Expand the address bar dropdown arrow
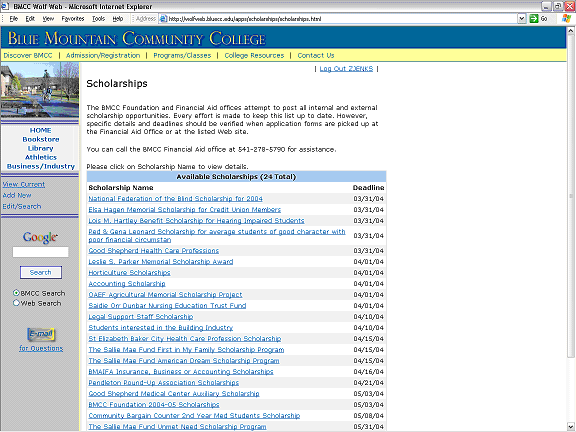The height and width of the screenshot is (432, 576). coord(522,19)
